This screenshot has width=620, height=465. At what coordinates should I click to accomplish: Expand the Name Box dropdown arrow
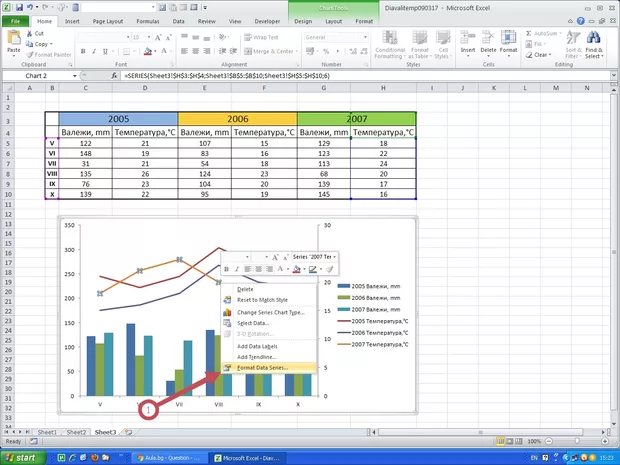tap(74, 76)
